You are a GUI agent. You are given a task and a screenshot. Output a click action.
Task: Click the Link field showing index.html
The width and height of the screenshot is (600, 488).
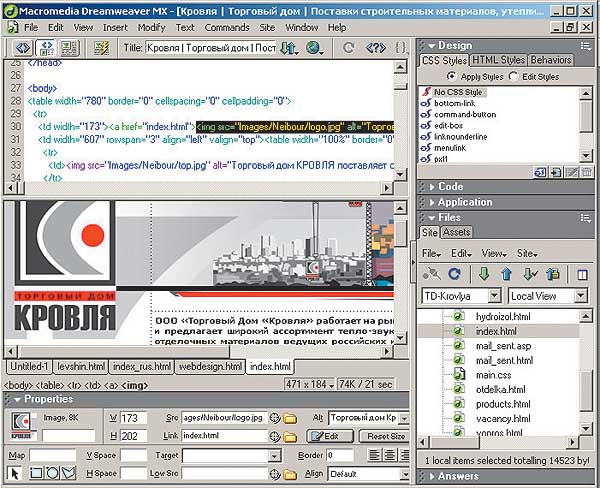(x=224, y=436)
